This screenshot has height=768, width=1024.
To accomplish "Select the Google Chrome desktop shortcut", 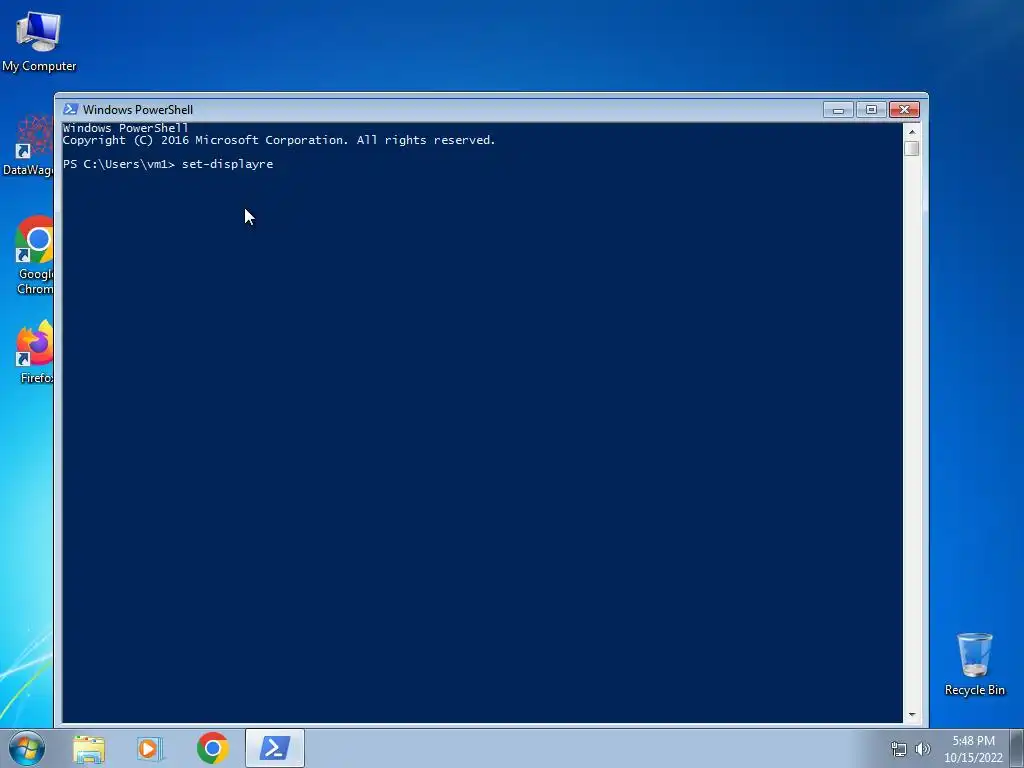I will point(34,255).
